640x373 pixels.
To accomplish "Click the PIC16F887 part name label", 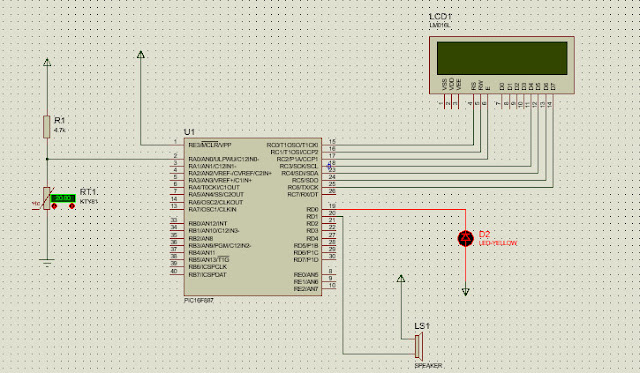I will 199,300.
